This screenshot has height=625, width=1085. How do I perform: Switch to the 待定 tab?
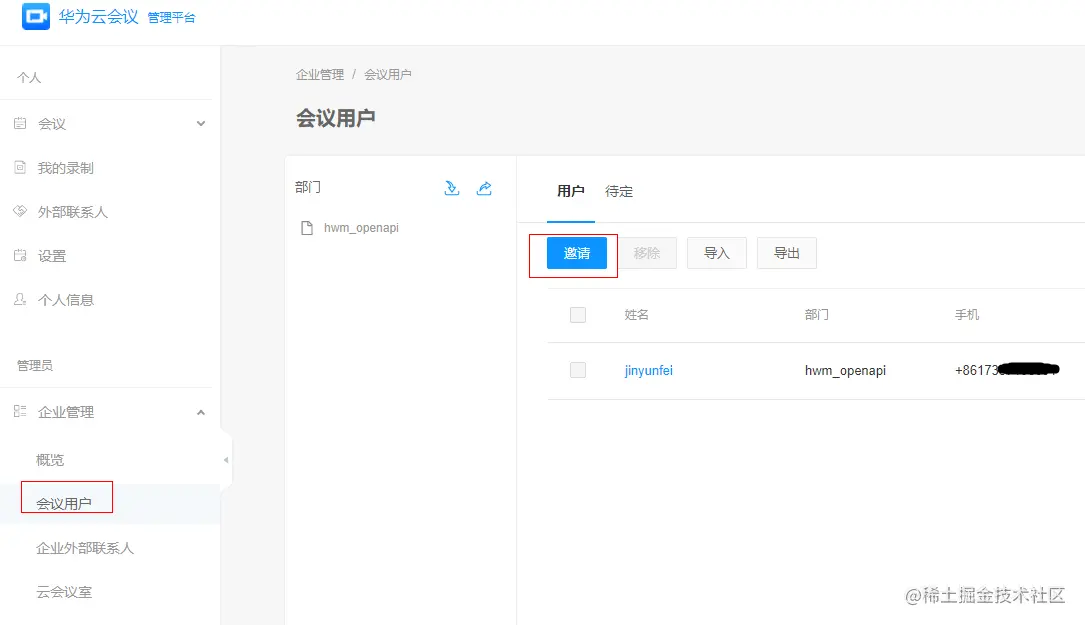tap(619, 191)
